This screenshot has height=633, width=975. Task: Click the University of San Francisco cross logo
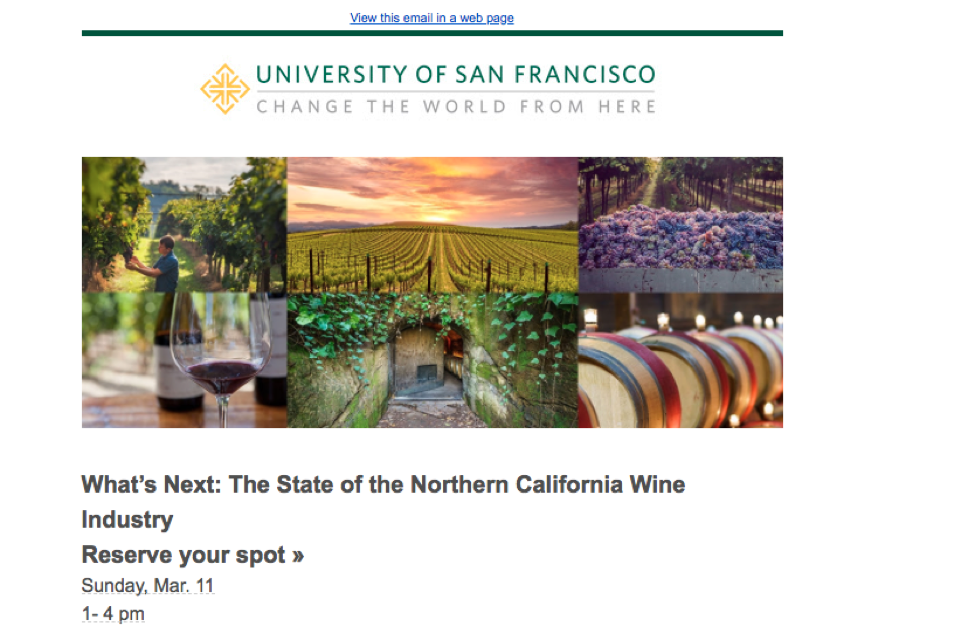(x=224, y=89)
